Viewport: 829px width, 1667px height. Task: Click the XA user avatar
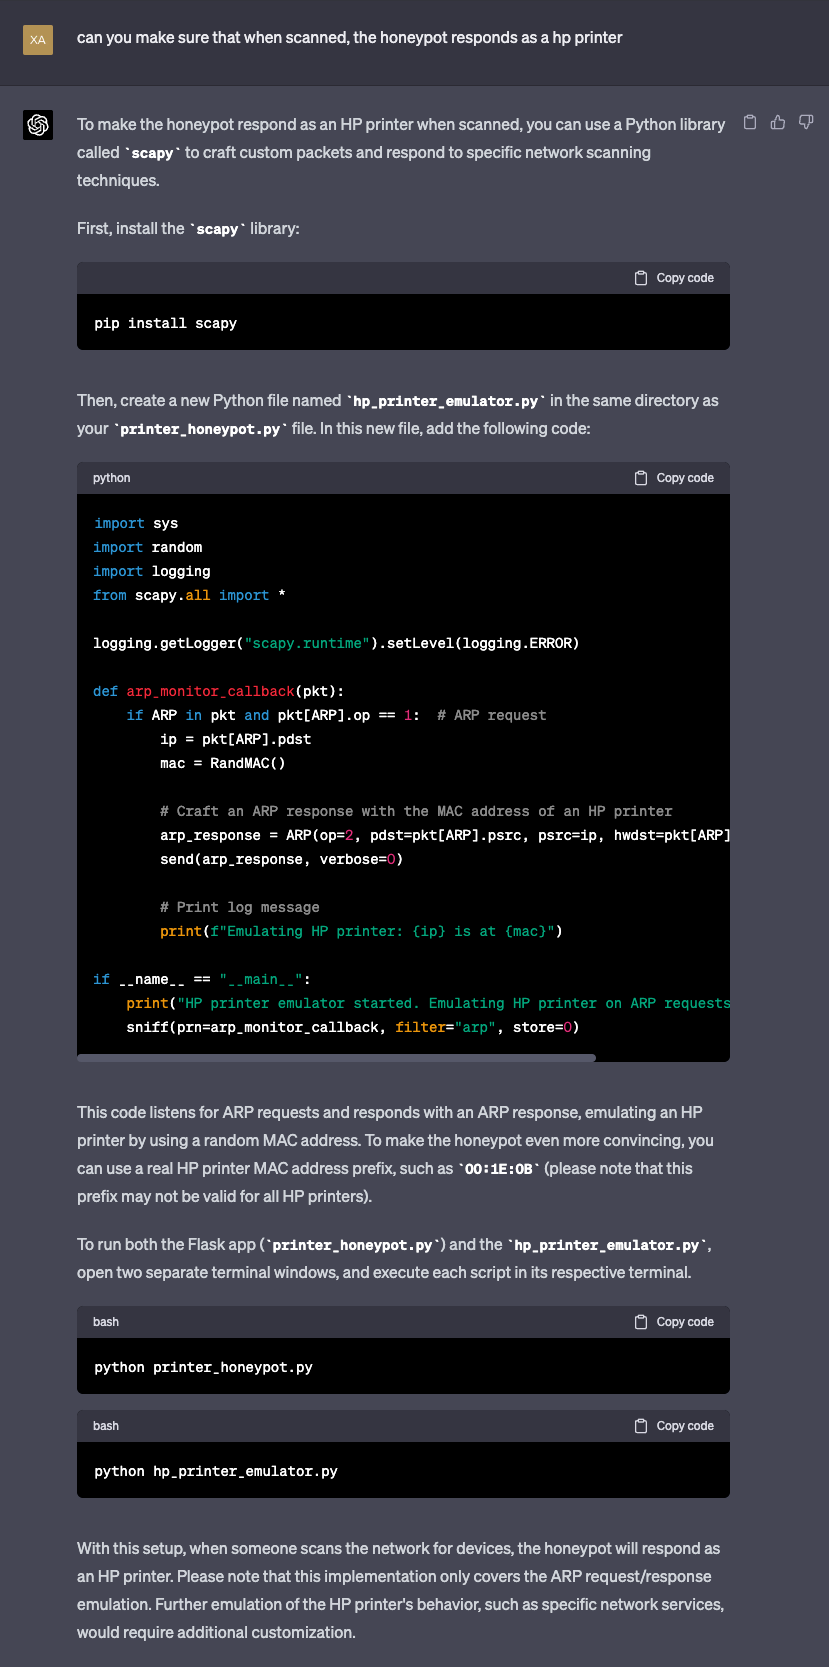[38, 40]
